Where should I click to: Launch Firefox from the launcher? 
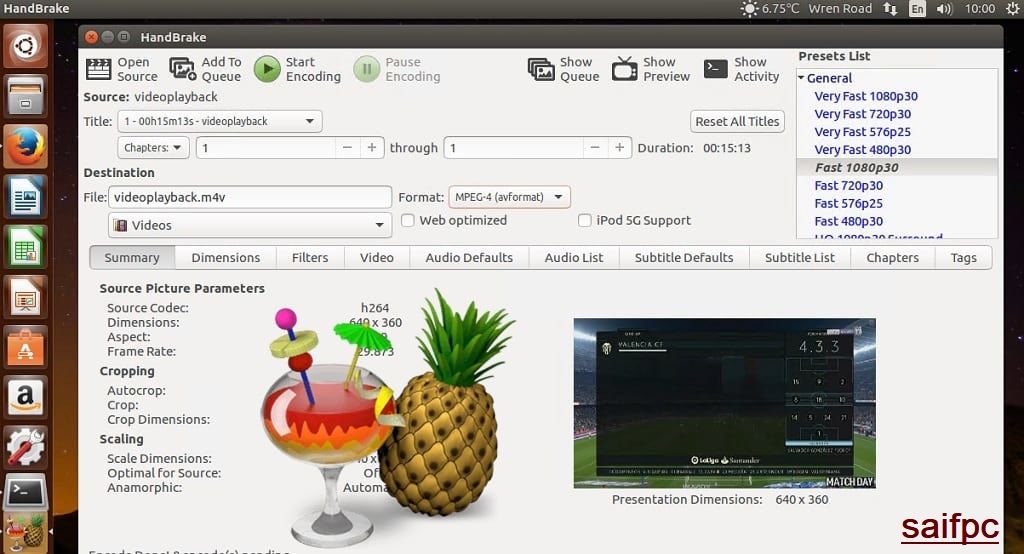(x=25, y=146)
